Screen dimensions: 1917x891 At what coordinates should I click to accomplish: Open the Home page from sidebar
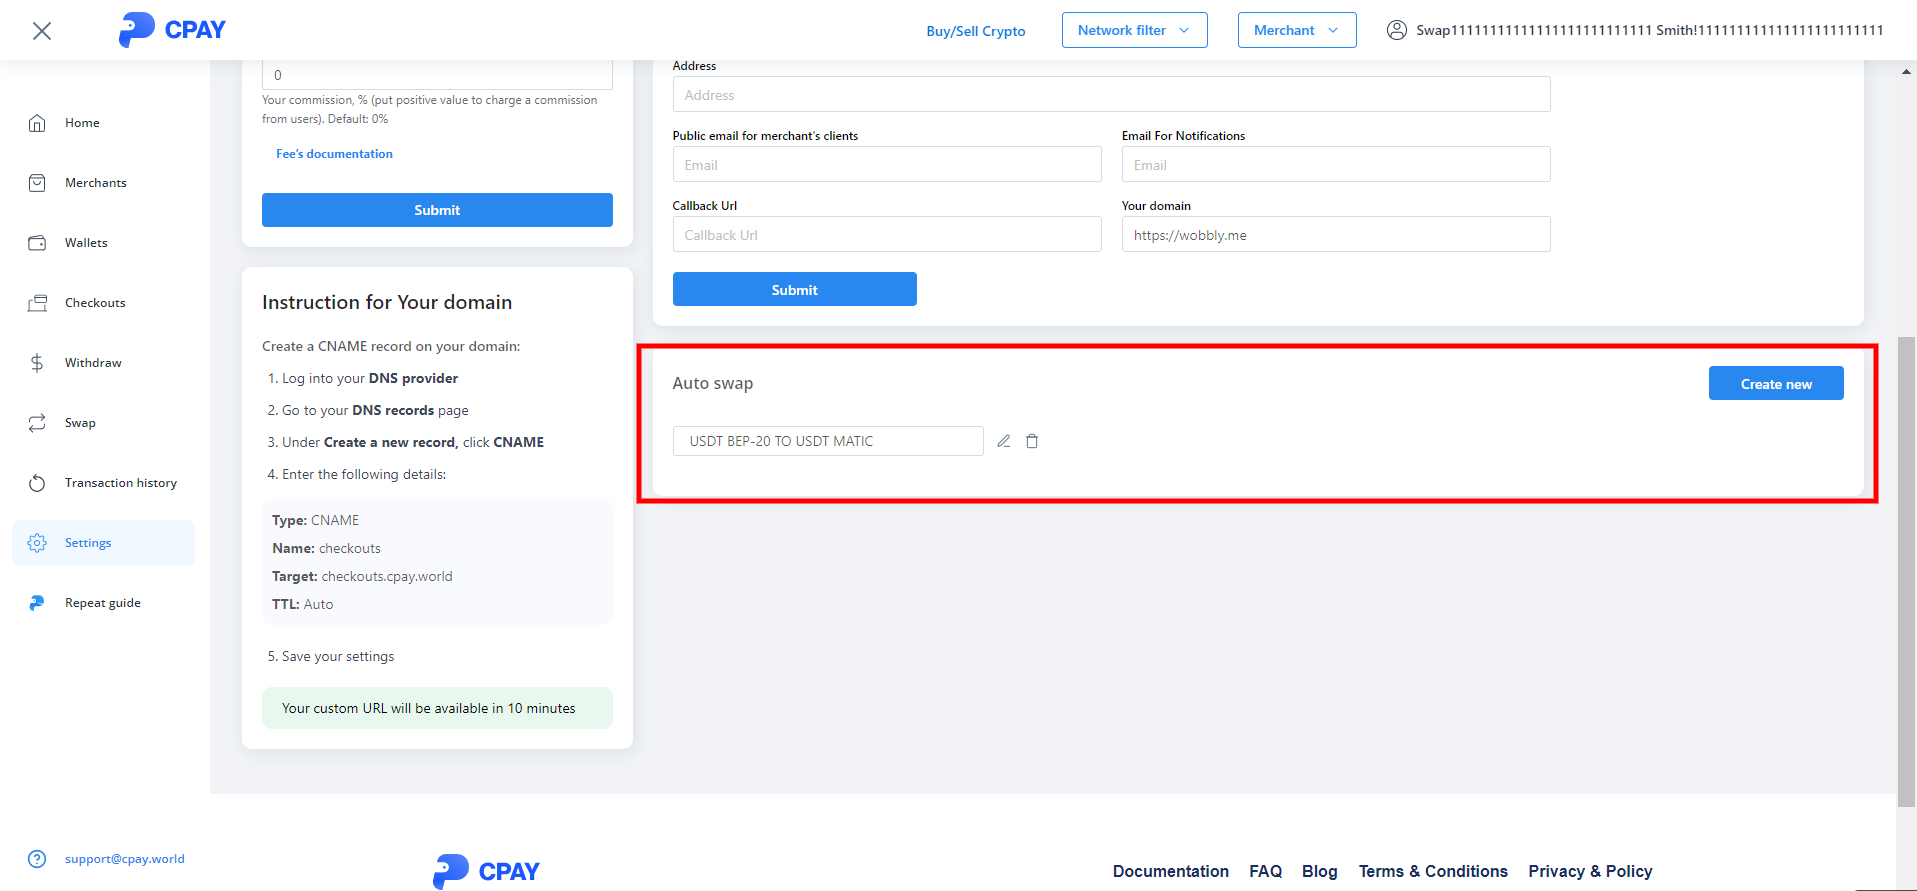point(82,123)
